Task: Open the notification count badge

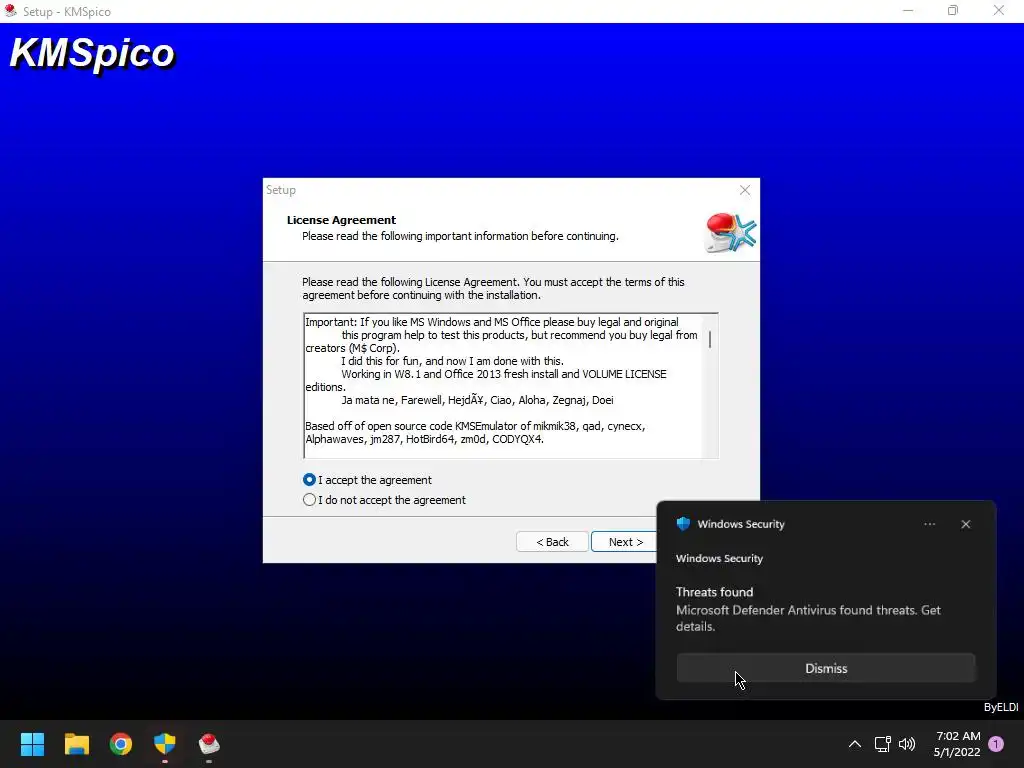Action: coord(996,744)
